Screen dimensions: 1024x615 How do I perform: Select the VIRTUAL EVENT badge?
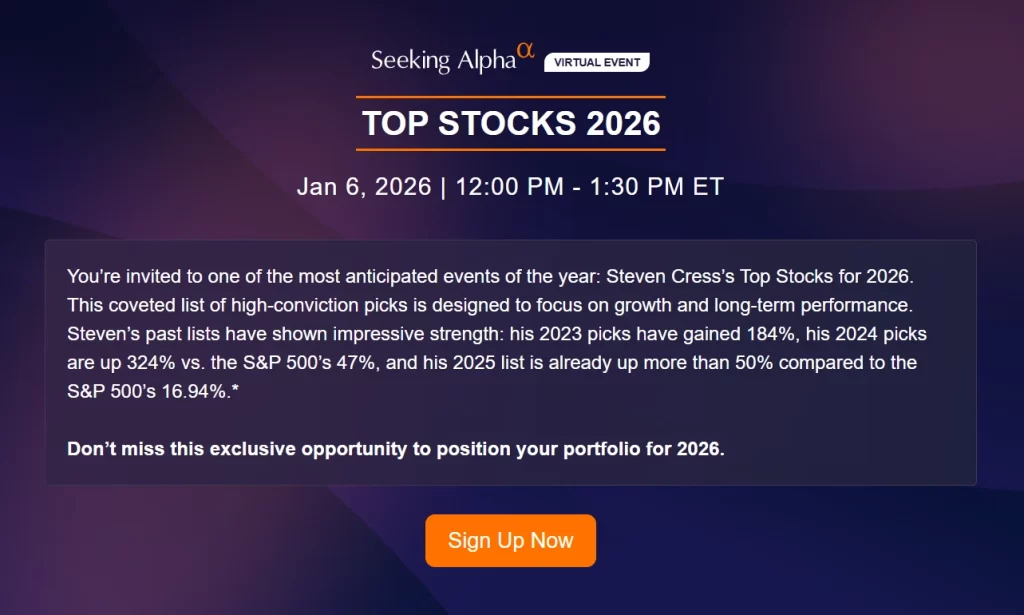coord(597,62)
